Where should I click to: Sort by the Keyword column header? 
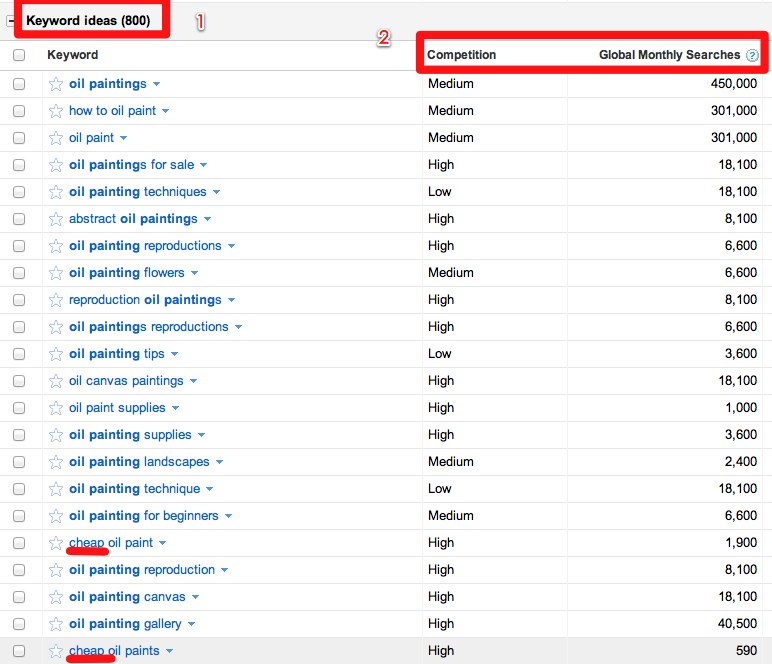73,56
